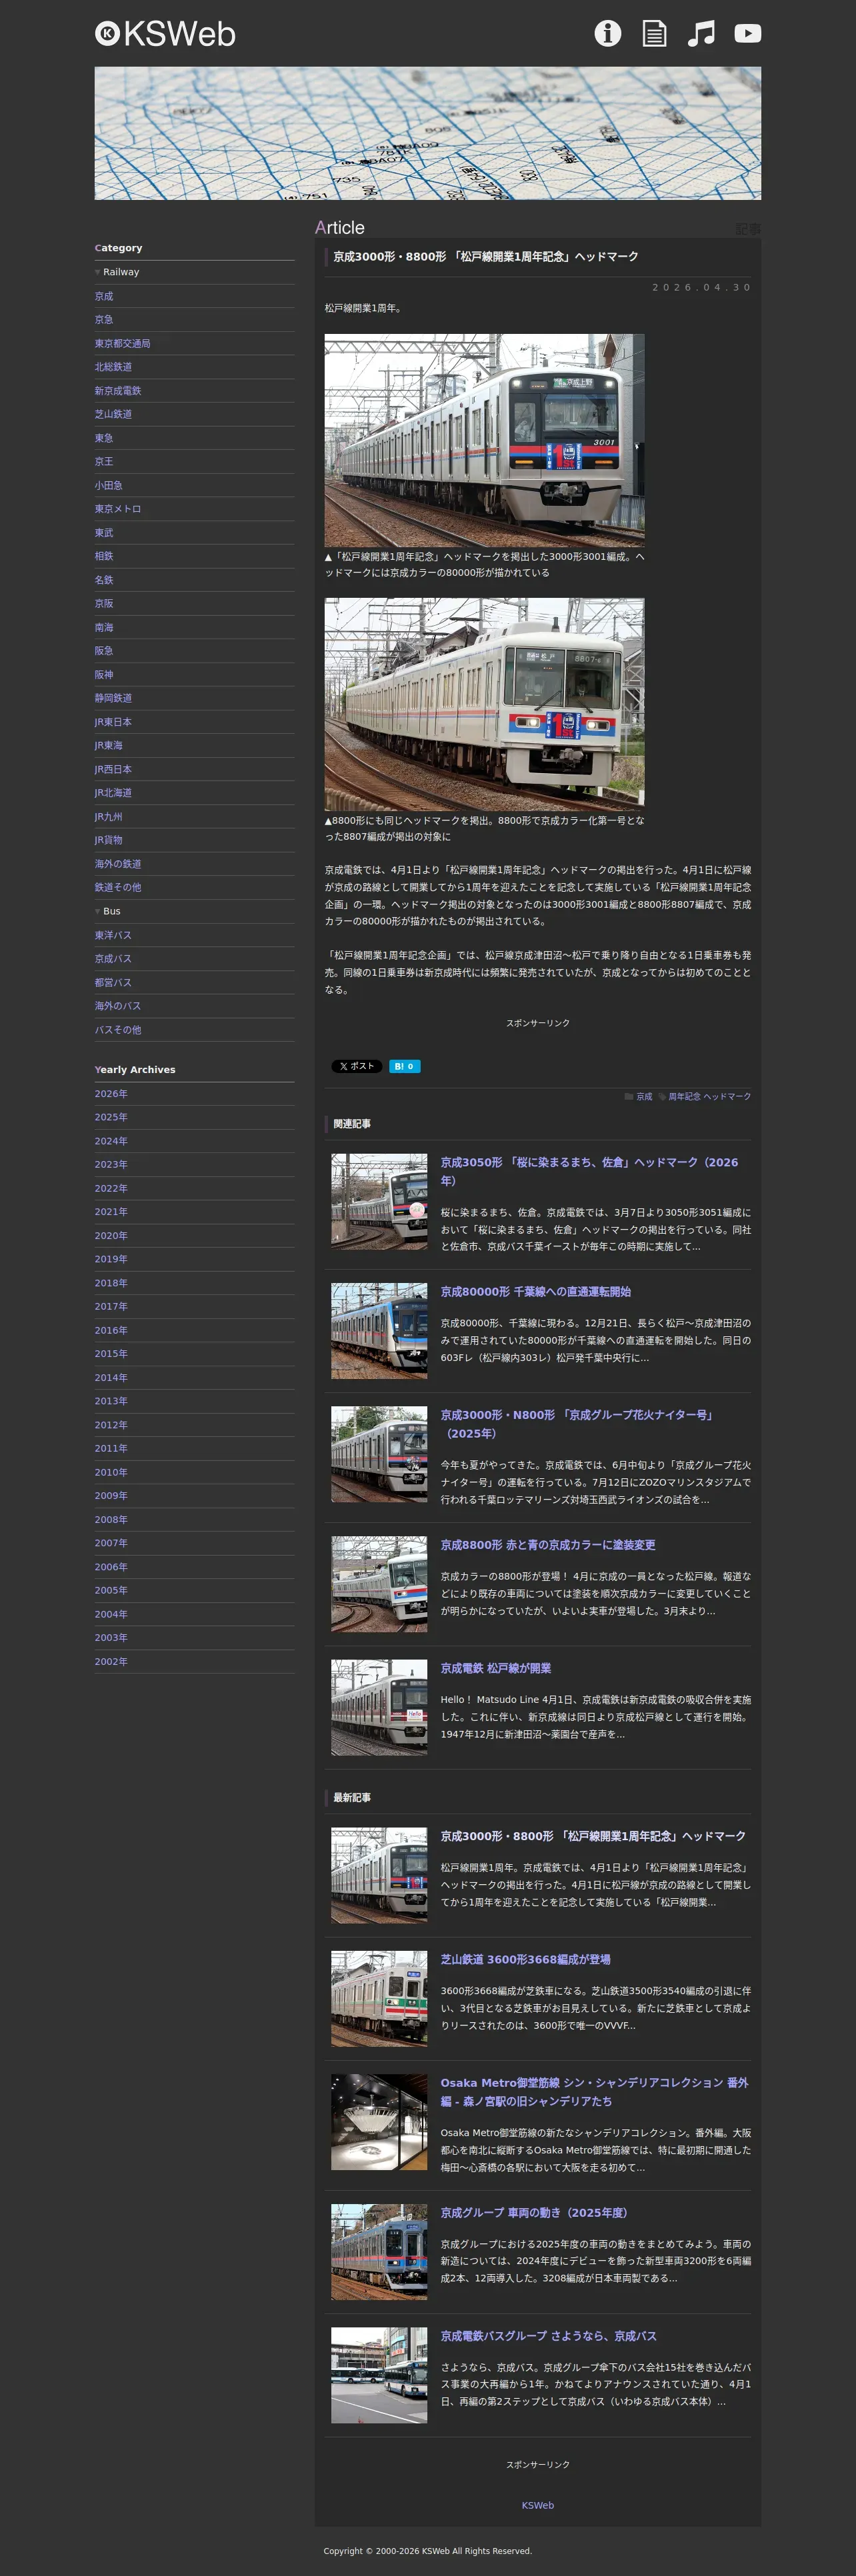Click the article date 2026.04.30

[x=701, y=287]
